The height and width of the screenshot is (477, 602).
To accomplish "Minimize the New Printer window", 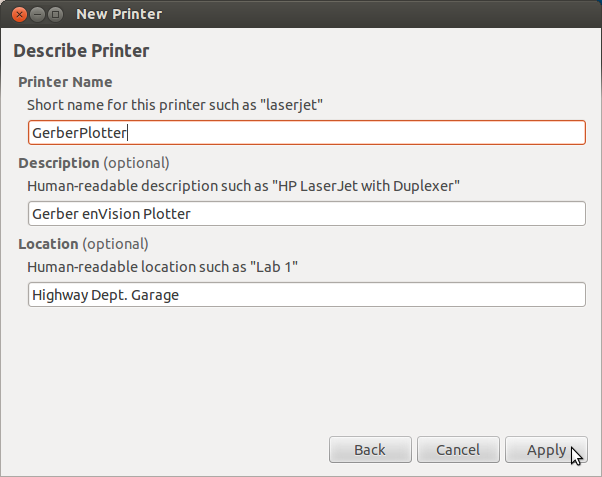I will tap(37, 15).
